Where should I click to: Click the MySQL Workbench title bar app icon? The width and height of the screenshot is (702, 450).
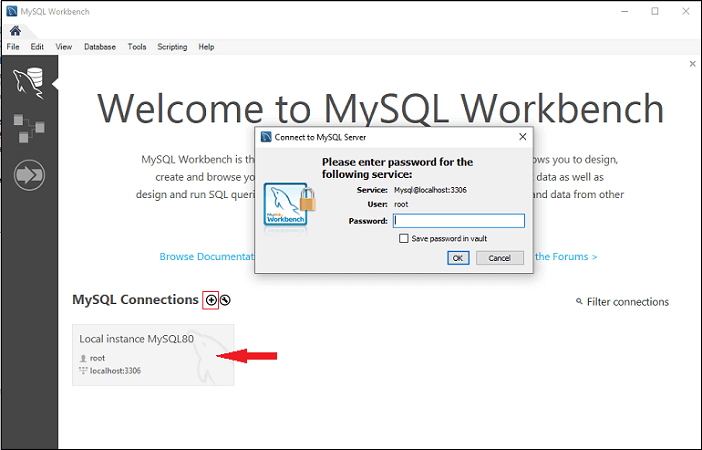12,11
